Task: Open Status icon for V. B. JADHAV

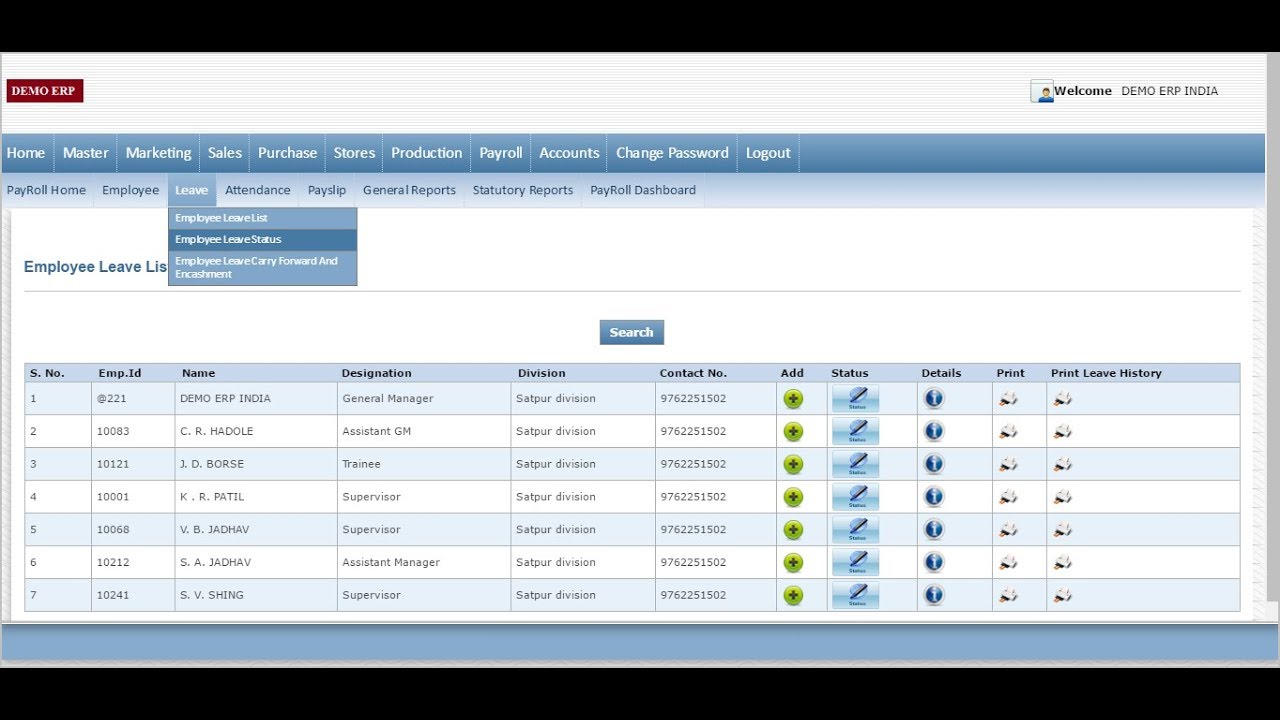Action: [x=855, y=530]
